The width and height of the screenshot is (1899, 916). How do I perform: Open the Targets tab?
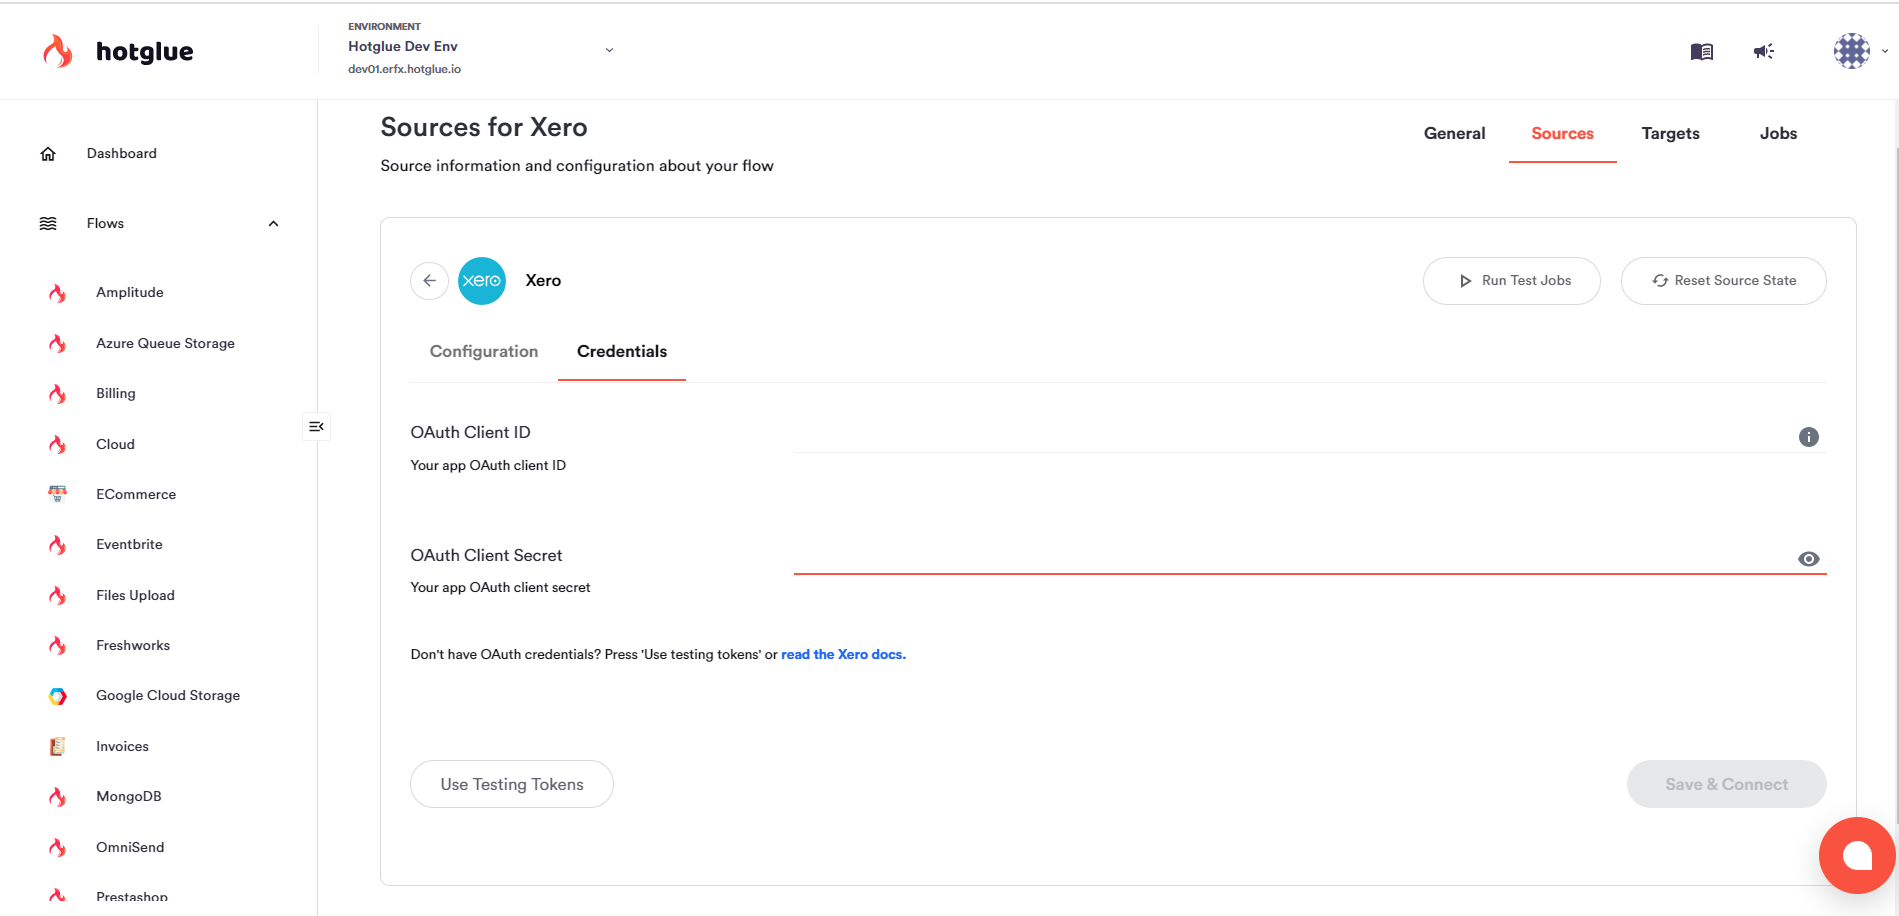tap(1670, 134)
